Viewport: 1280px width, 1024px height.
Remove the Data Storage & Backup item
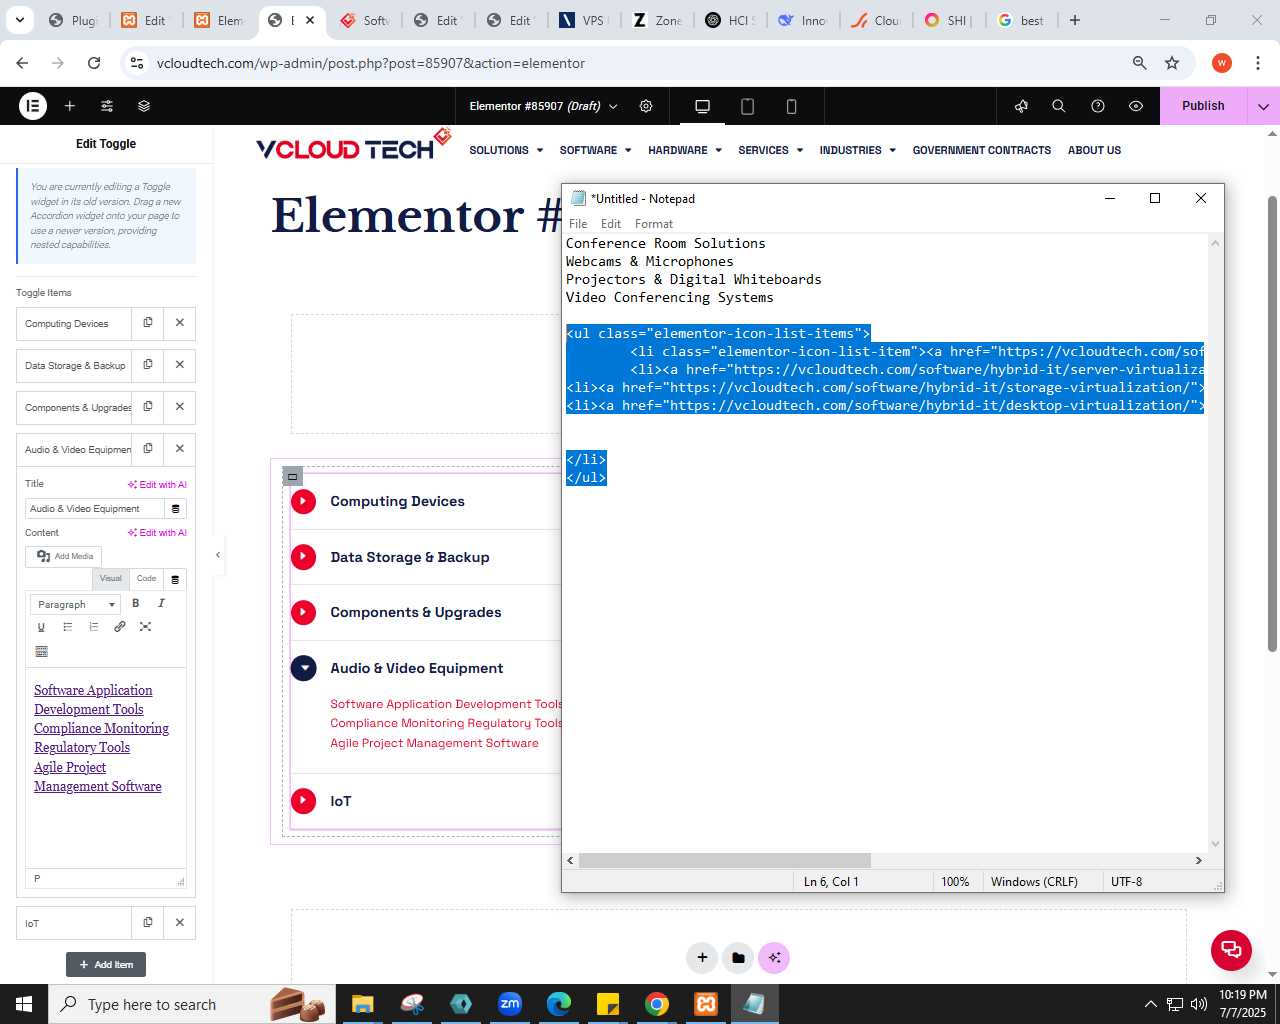click(180, 365)
